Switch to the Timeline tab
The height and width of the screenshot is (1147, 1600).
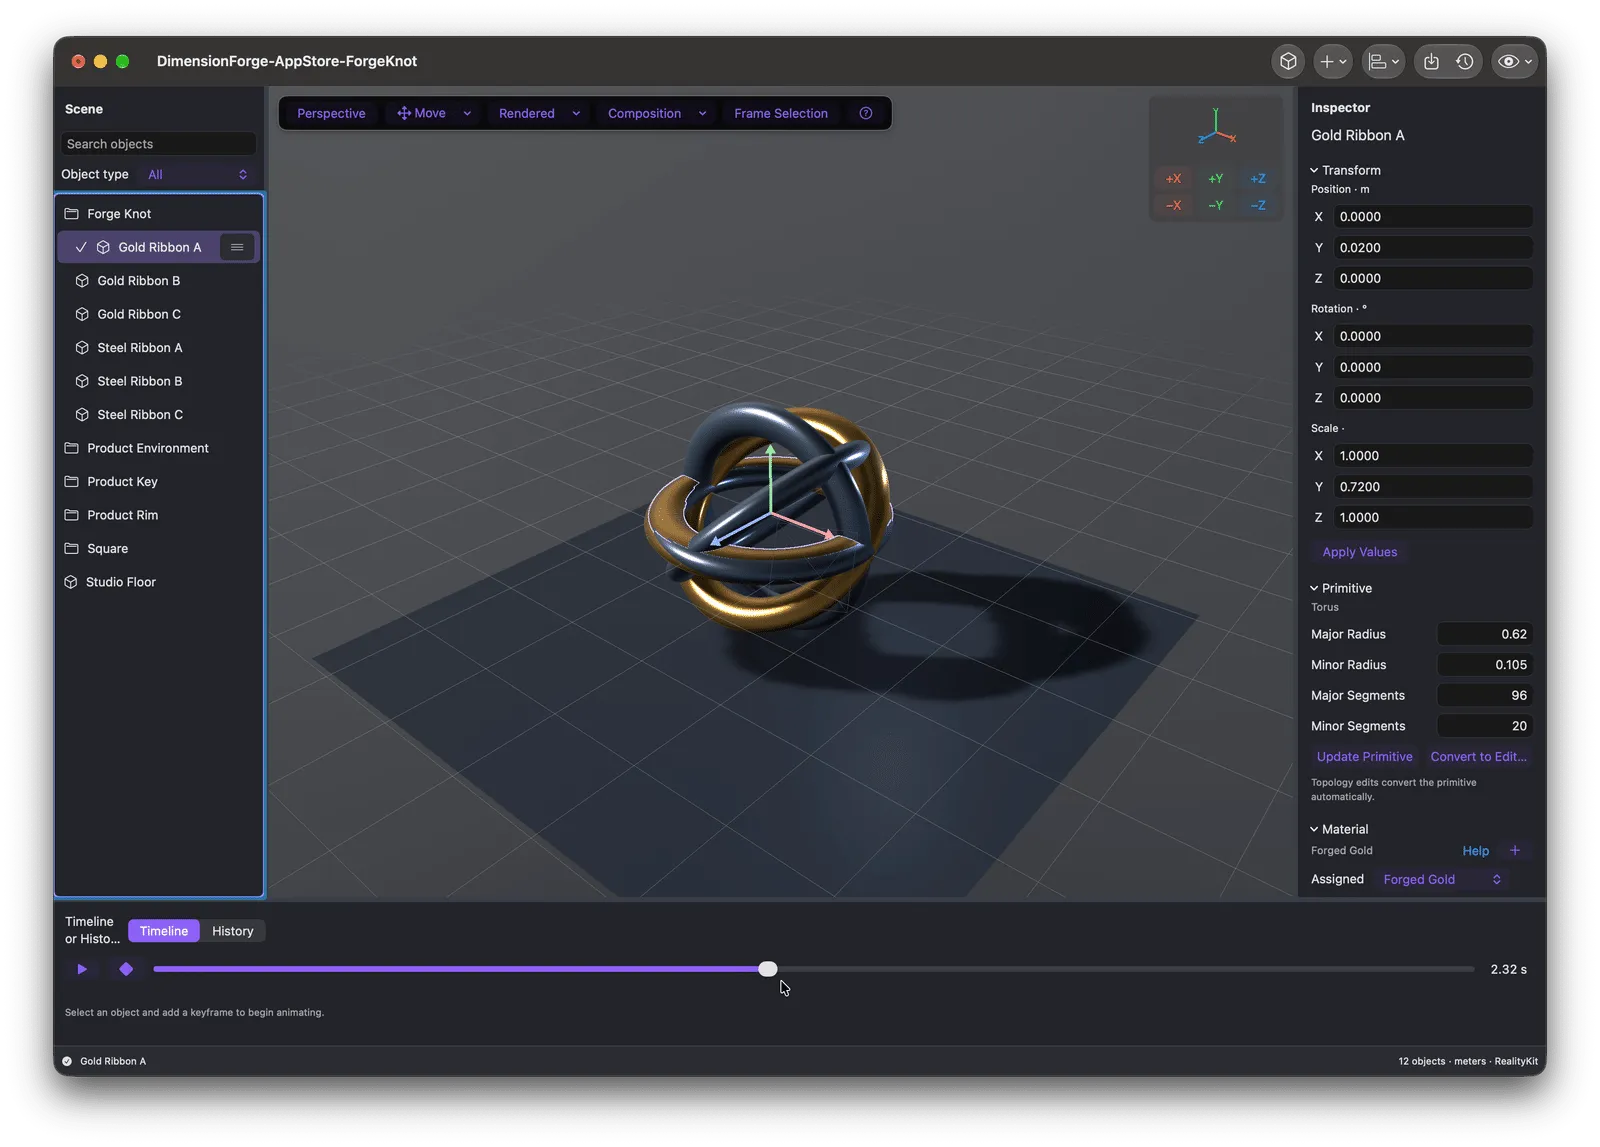click(164, 931)
